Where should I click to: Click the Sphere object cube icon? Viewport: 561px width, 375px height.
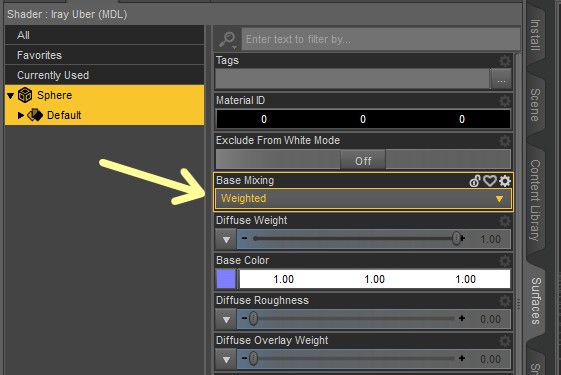[x=25, y=95]
